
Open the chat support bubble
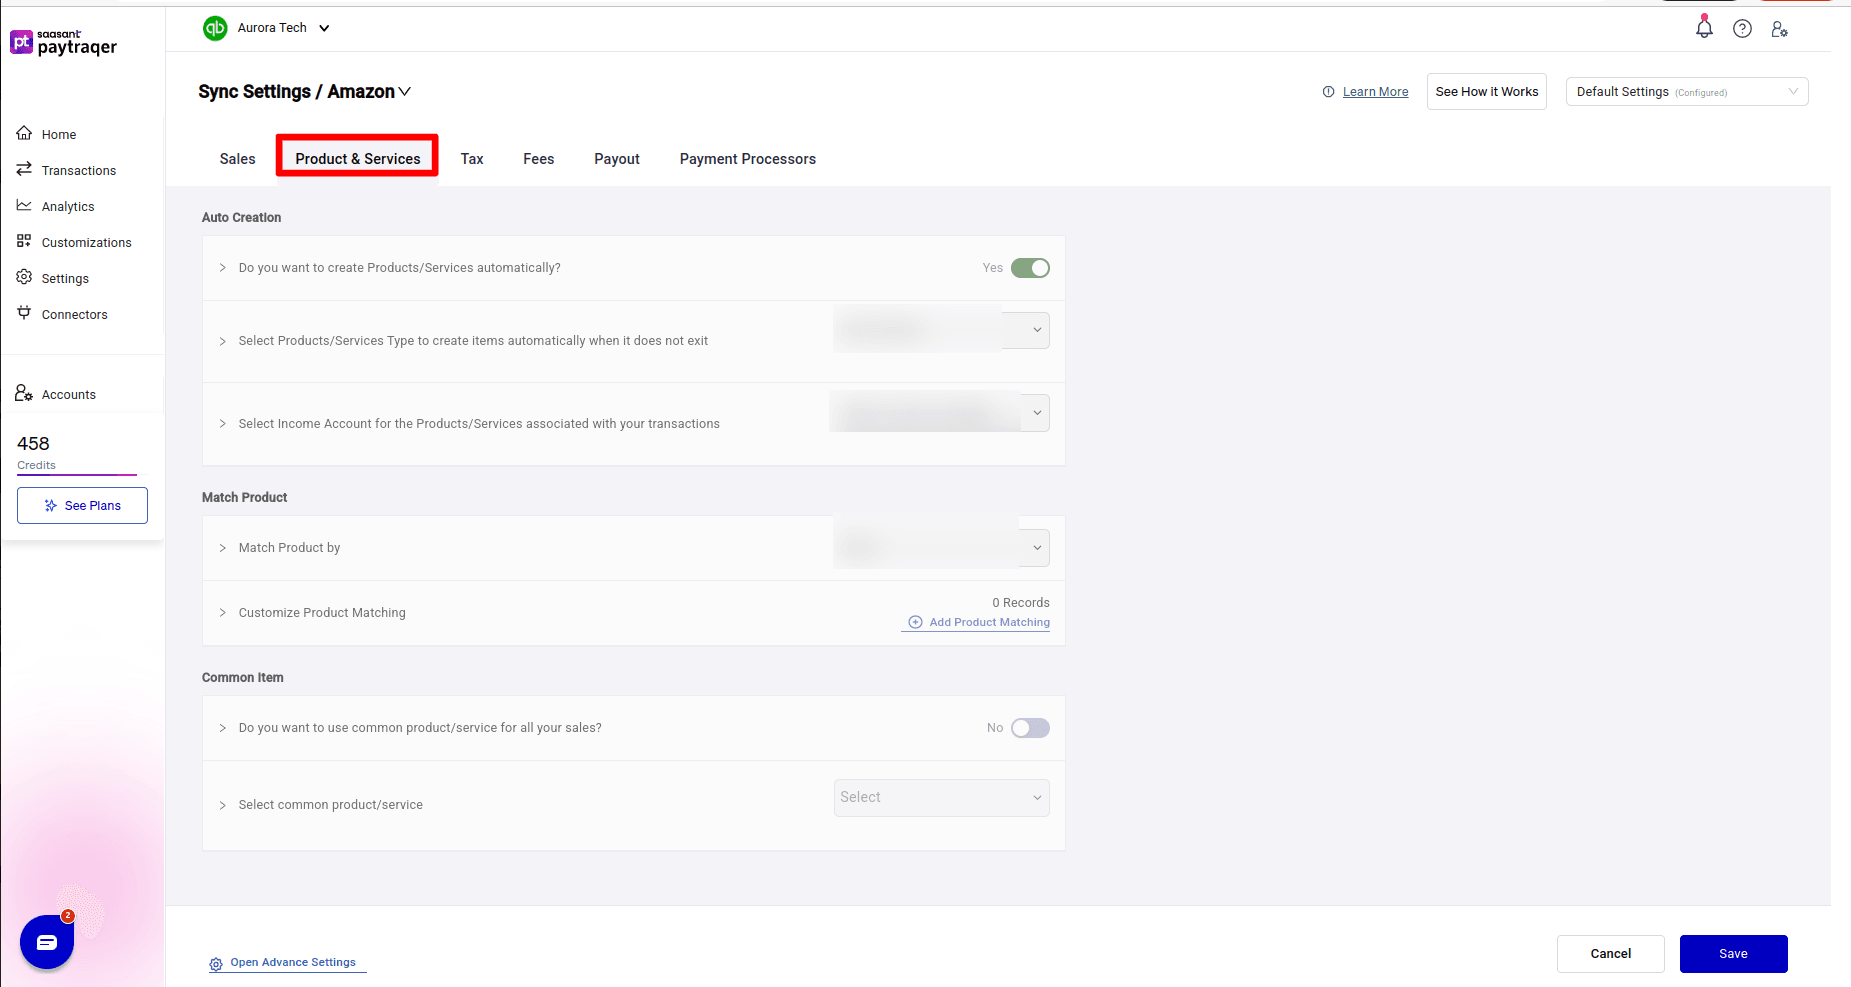pos(46,941)
